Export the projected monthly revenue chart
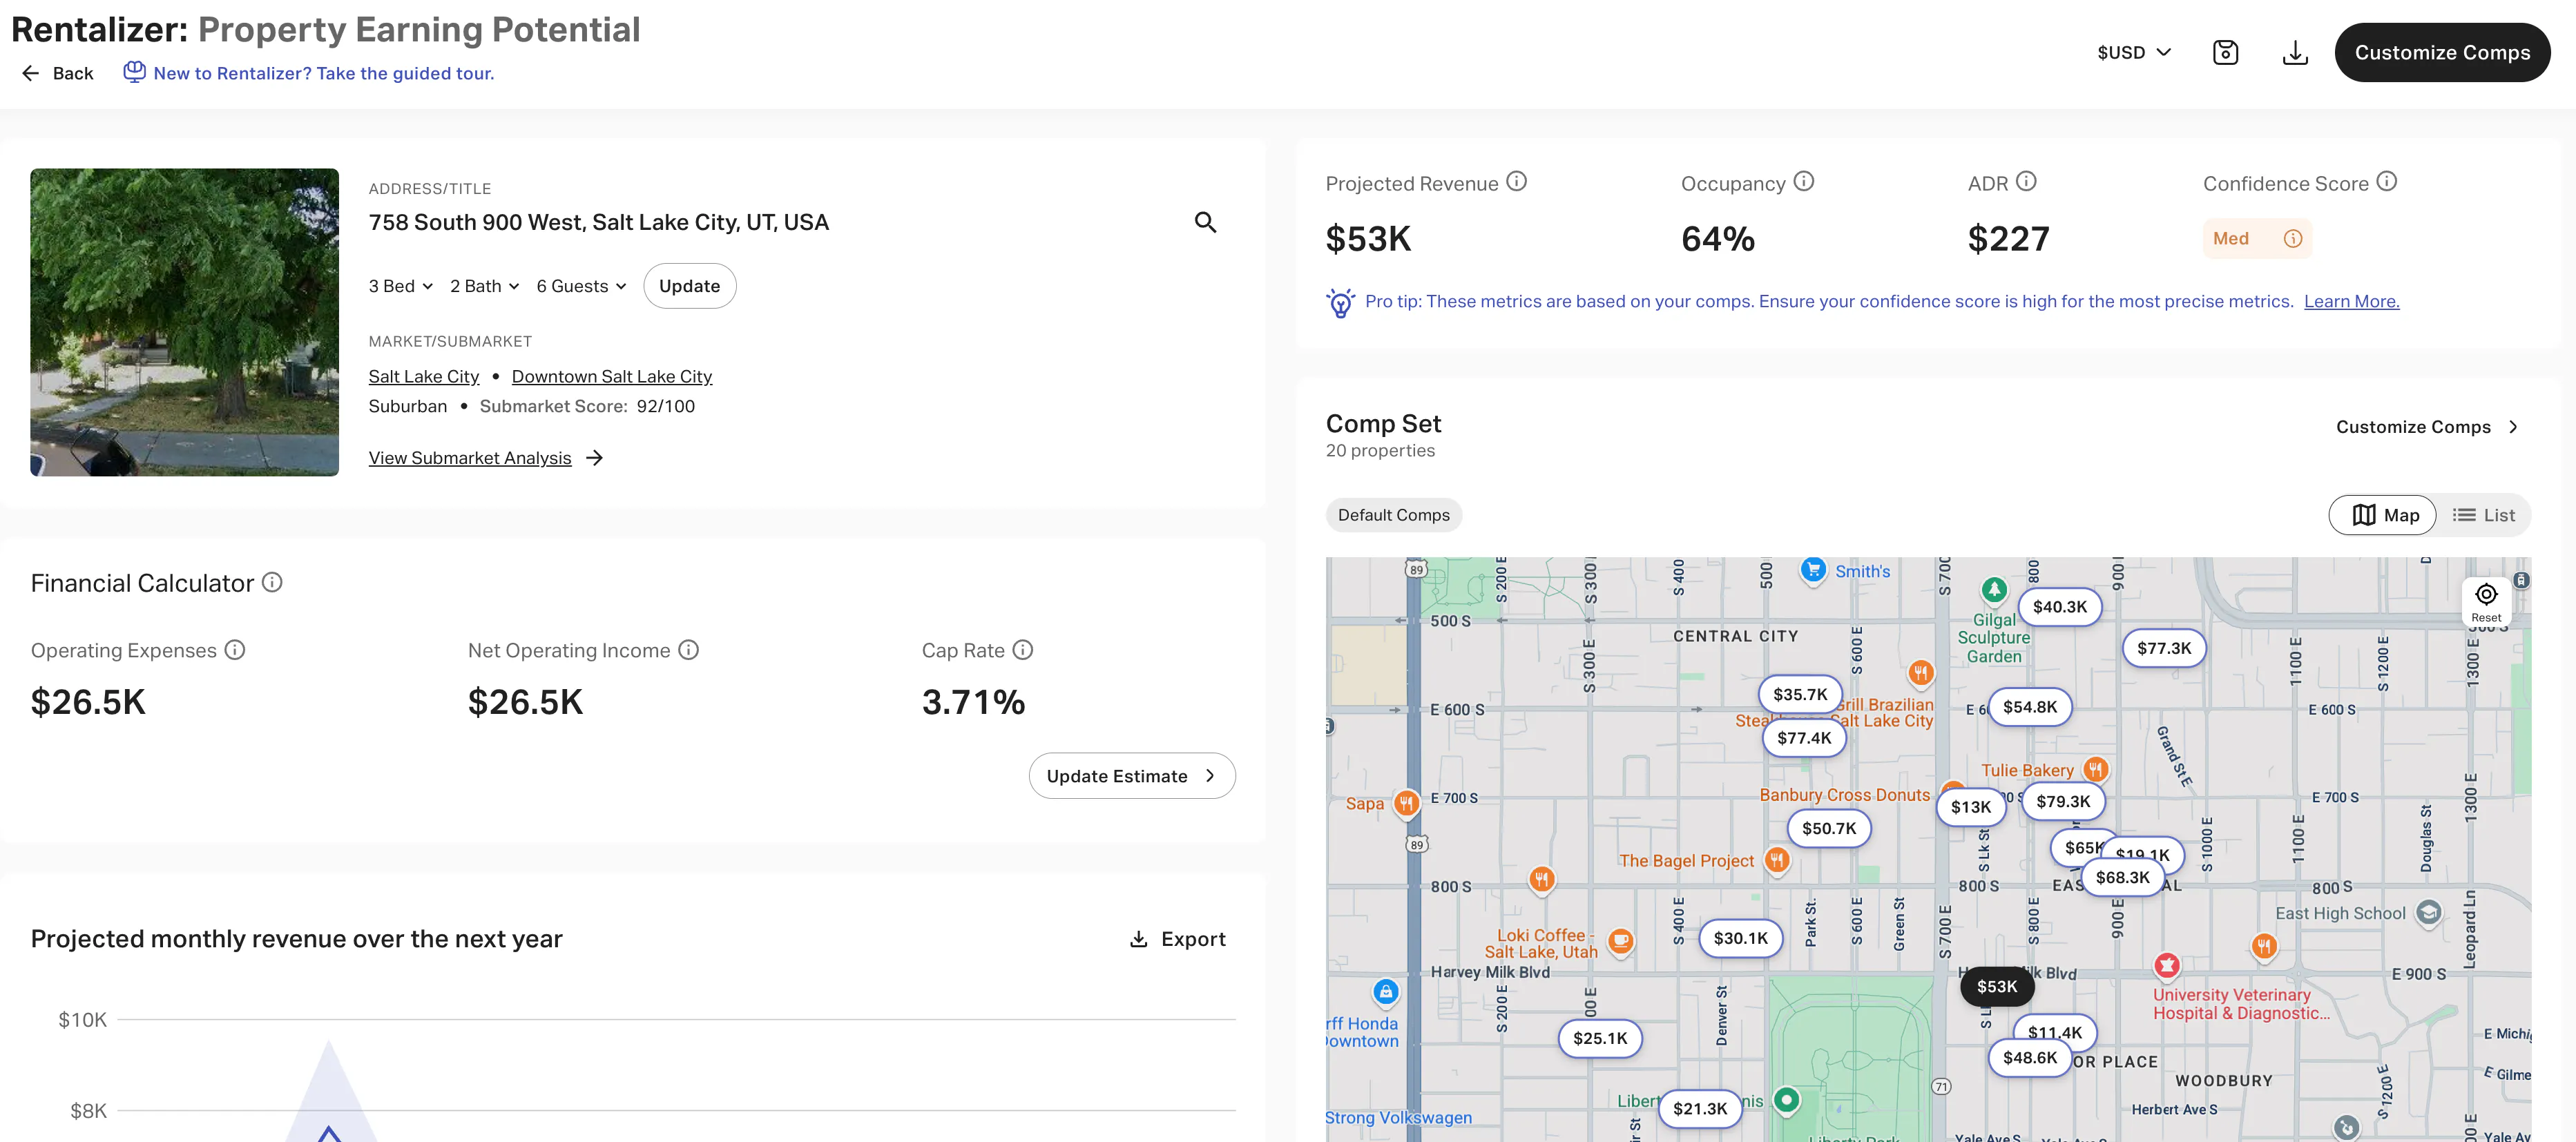Screen dimensions: 2576x1142 (1177, 939)
